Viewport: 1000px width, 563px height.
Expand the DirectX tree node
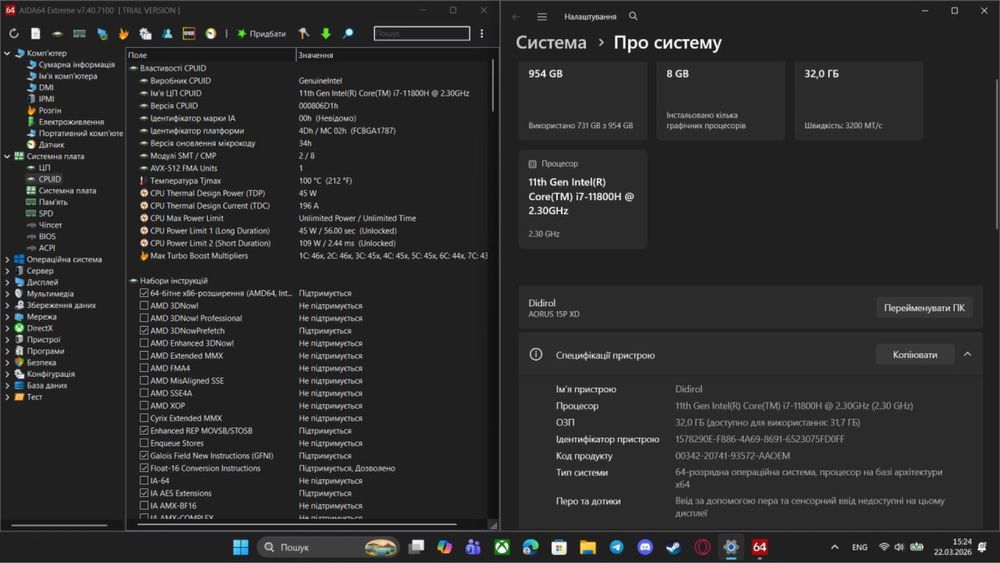(7, 328)
